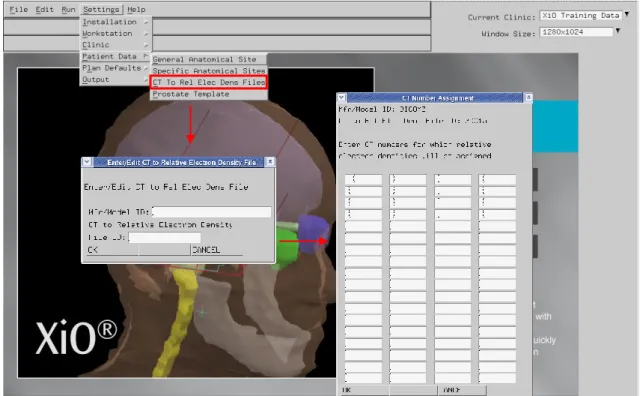Click second-row cell in fourth column
This screenshot has height=396, width=640.
click(497, 191)
